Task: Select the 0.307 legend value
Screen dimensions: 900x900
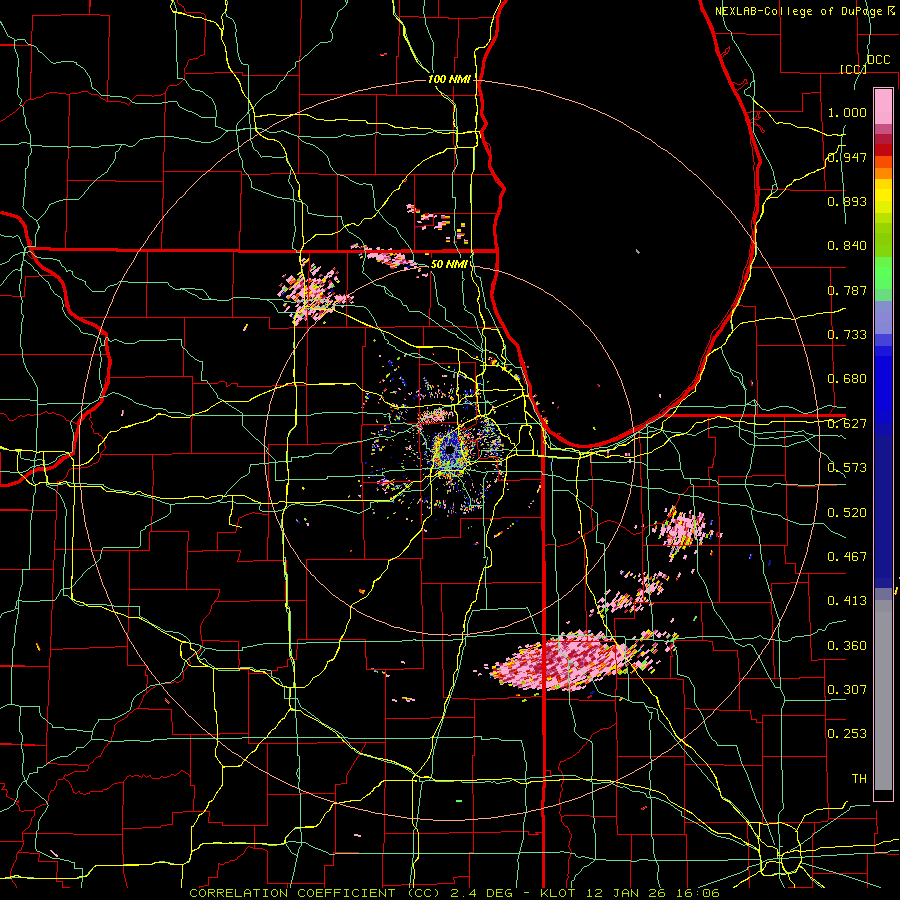Action: [x=847, y=689]
